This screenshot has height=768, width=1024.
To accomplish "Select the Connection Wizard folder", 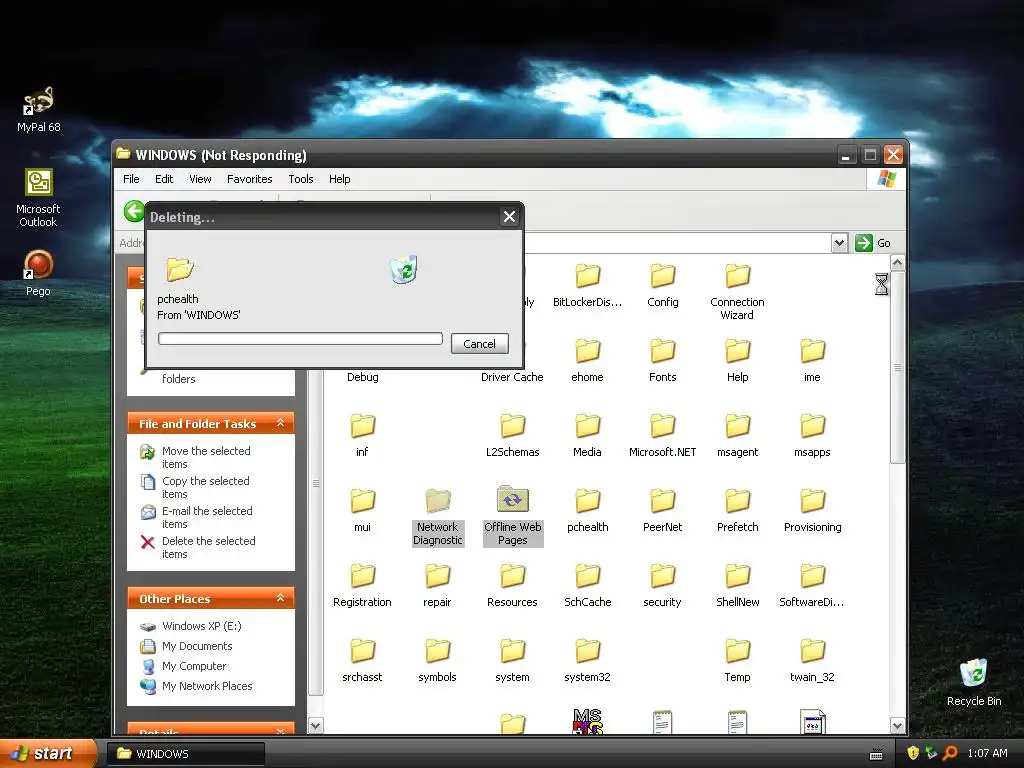I will pyautogui.click(x=737, y=291).
